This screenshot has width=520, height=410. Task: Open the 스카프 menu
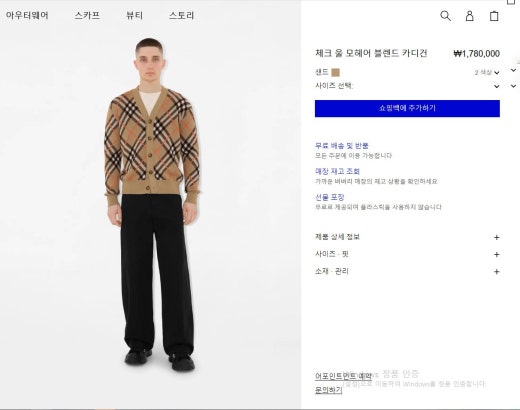point(87,15)
